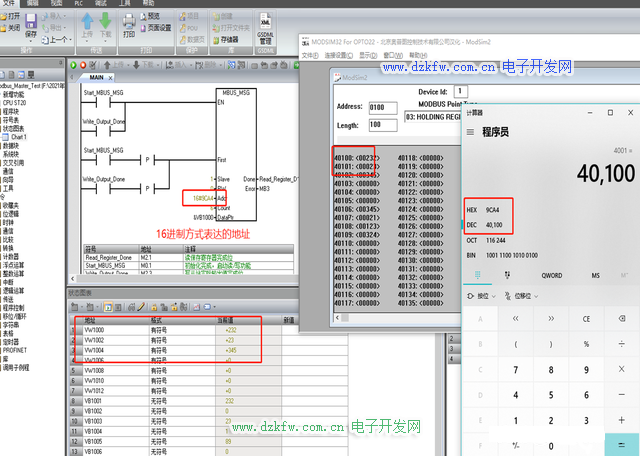This screenshot has height=456, width=640.
Task: Open the QWORD word-size selector
Action: pyautogui.click(x=552, y=275)
